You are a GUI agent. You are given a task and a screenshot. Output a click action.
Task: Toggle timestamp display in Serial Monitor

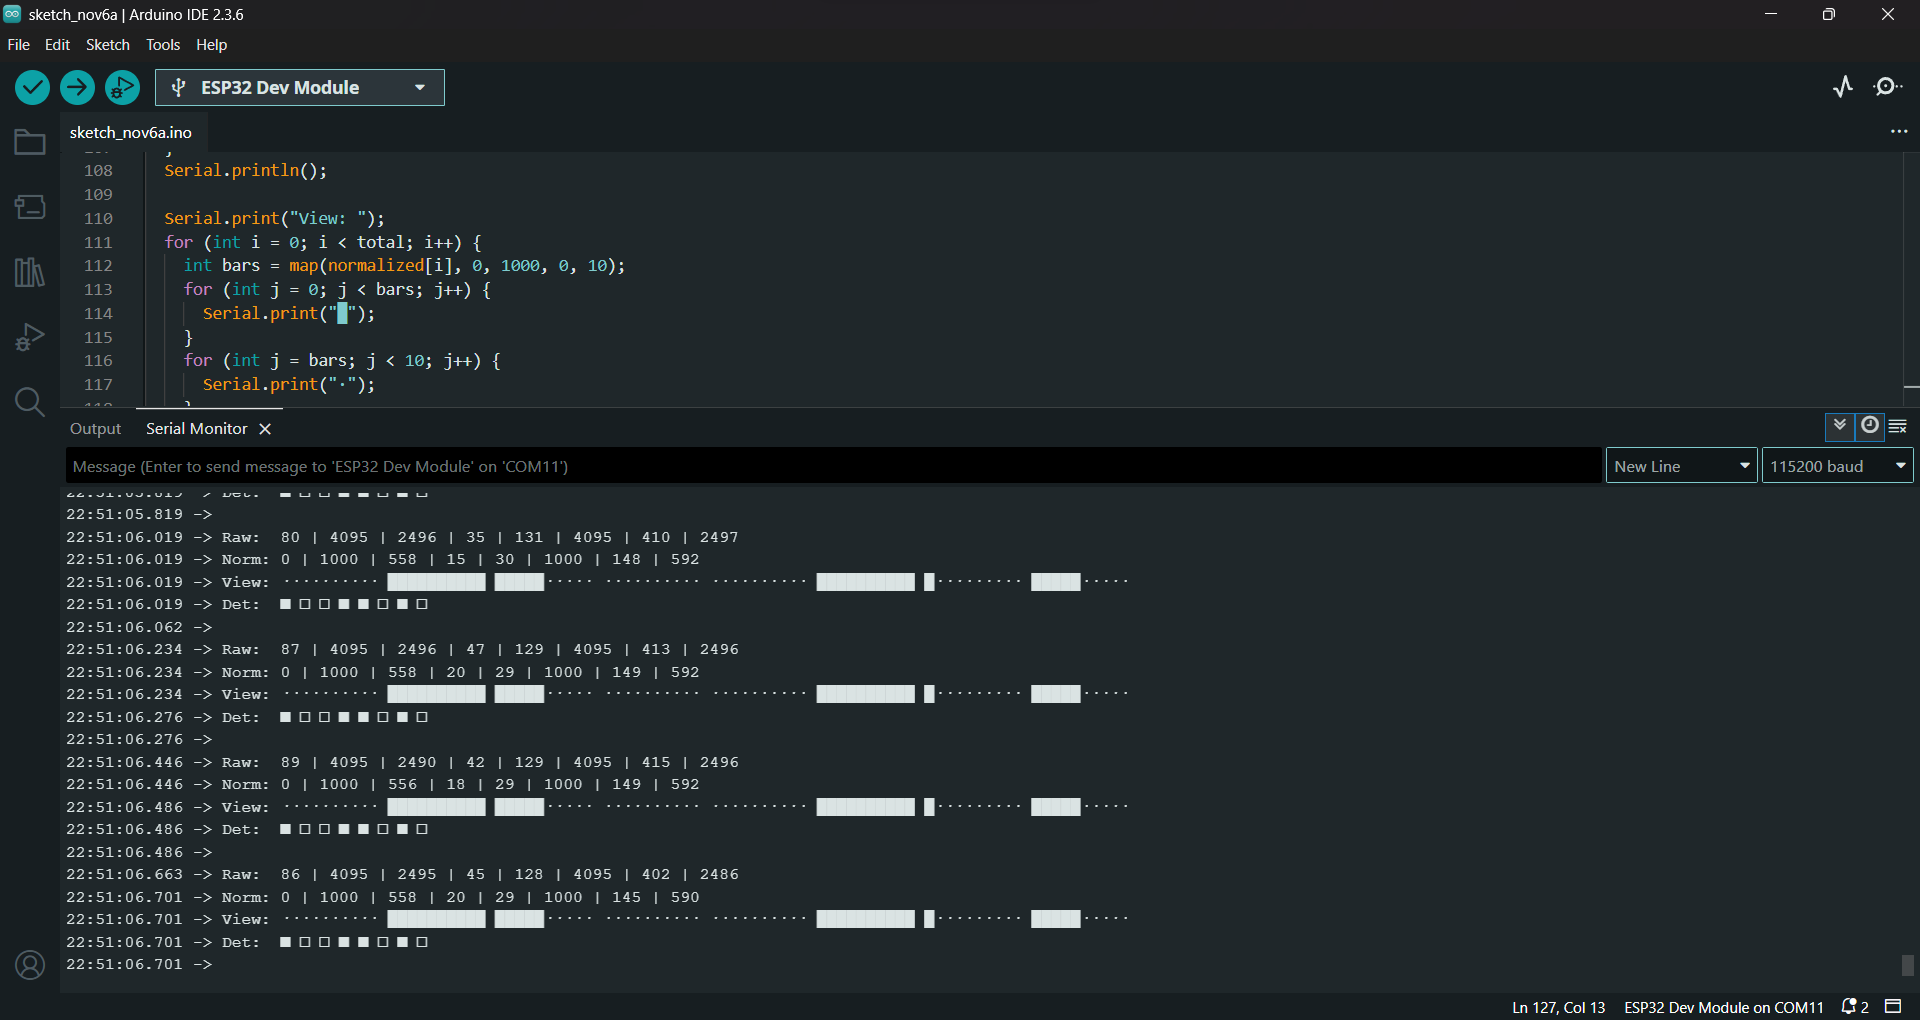click(1869, 426)
